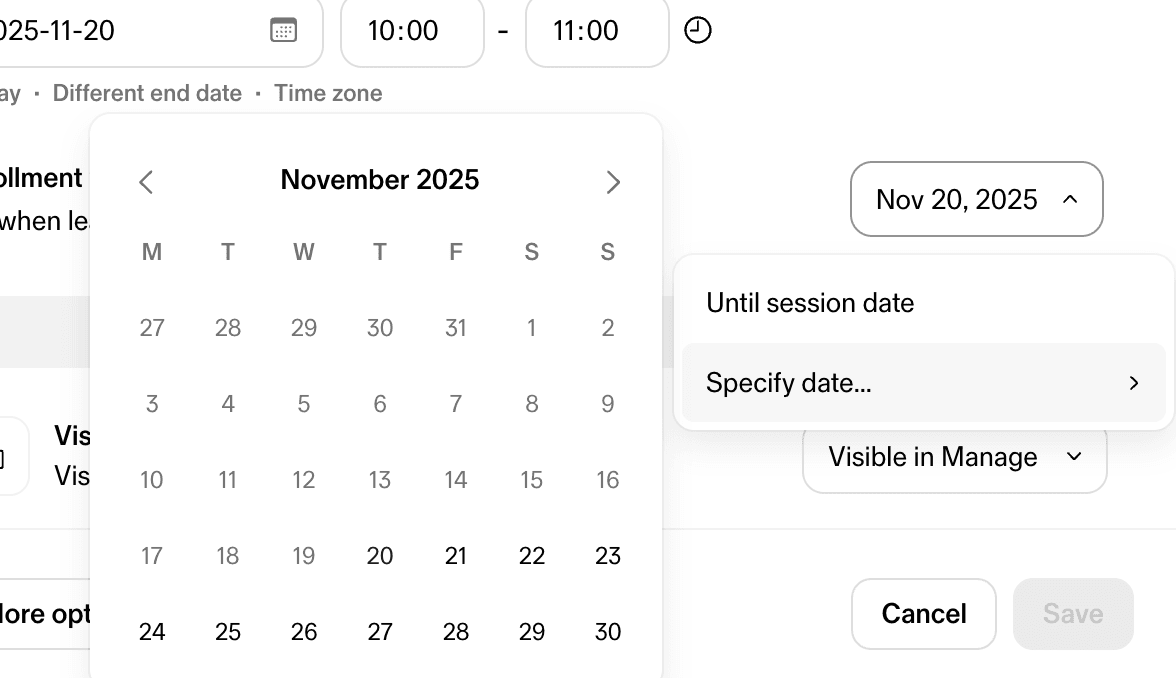The width and height of the screenshot is (1176, 678).
Task: Edit the 10:00 start time field
Action: [x=412, y=31]
